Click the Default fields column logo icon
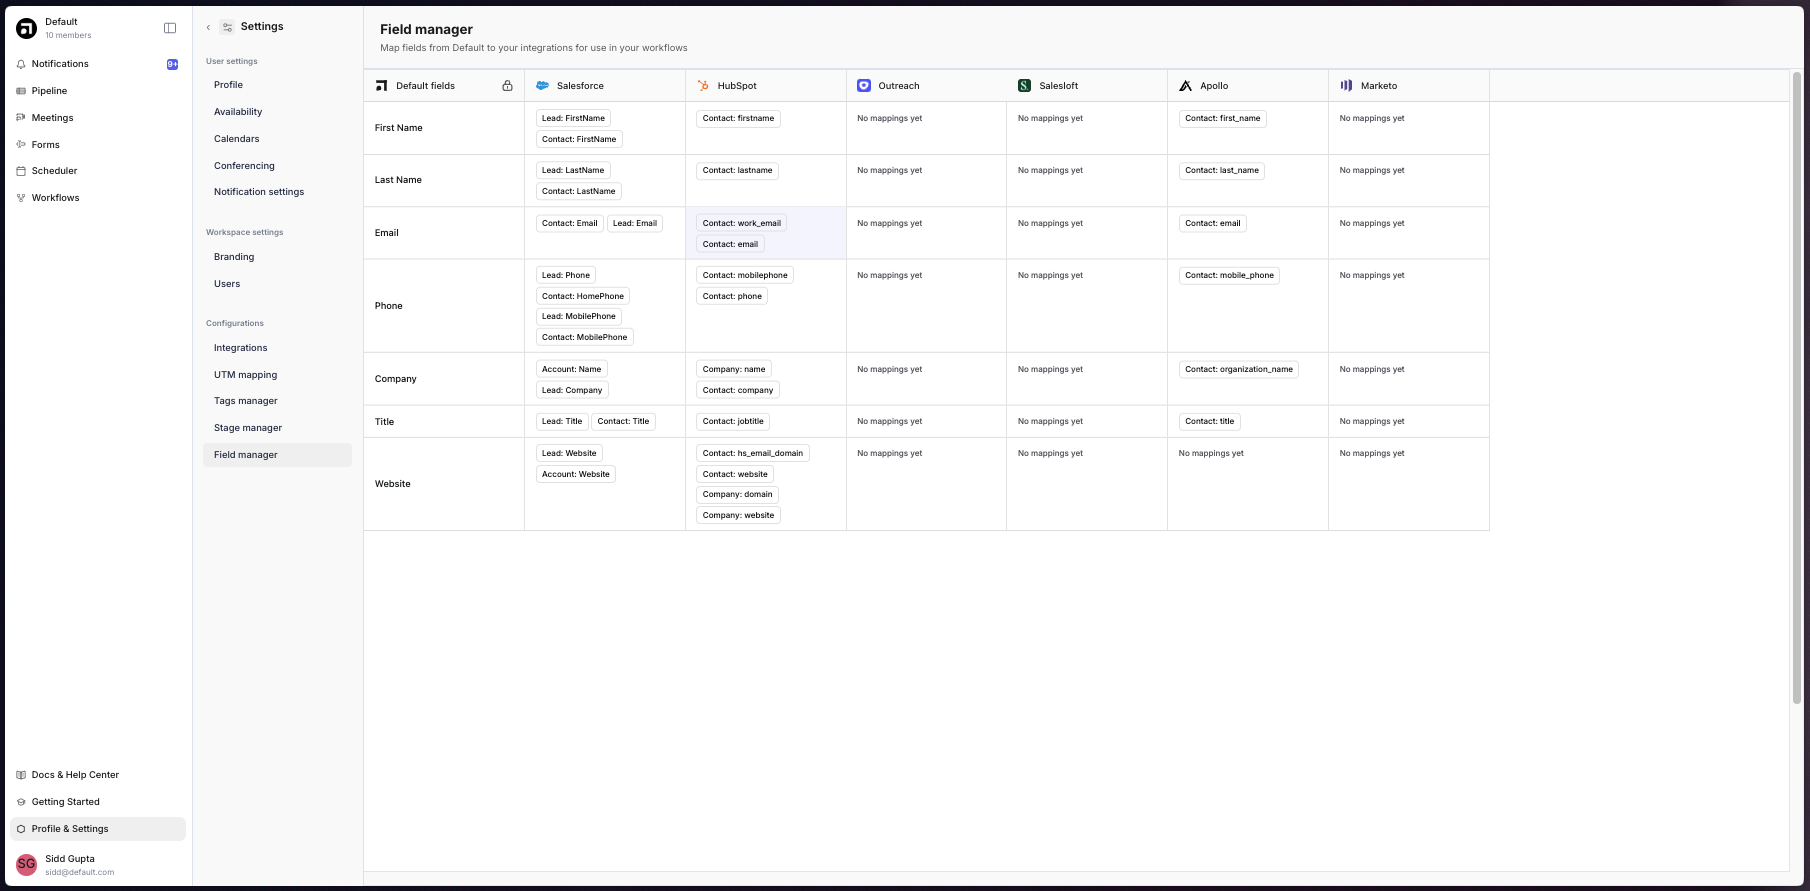Viewport: 1810px width, 891px height. pos(381,86)
